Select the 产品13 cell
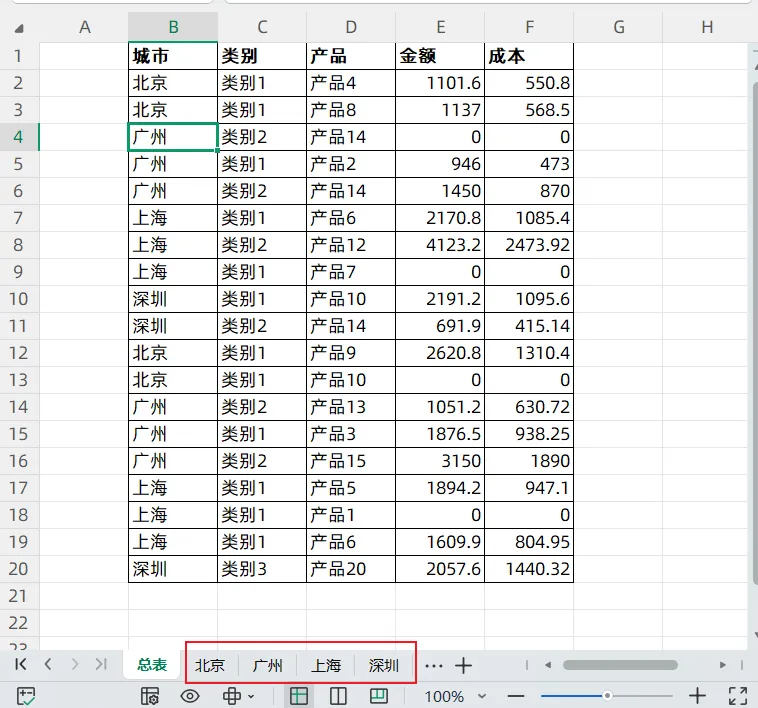The image size is (758, 708). (x=351, y=407)
